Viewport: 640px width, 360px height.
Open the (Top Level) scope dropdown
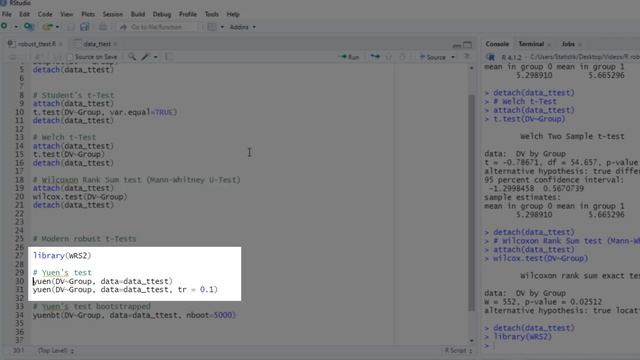coord(56,351)
